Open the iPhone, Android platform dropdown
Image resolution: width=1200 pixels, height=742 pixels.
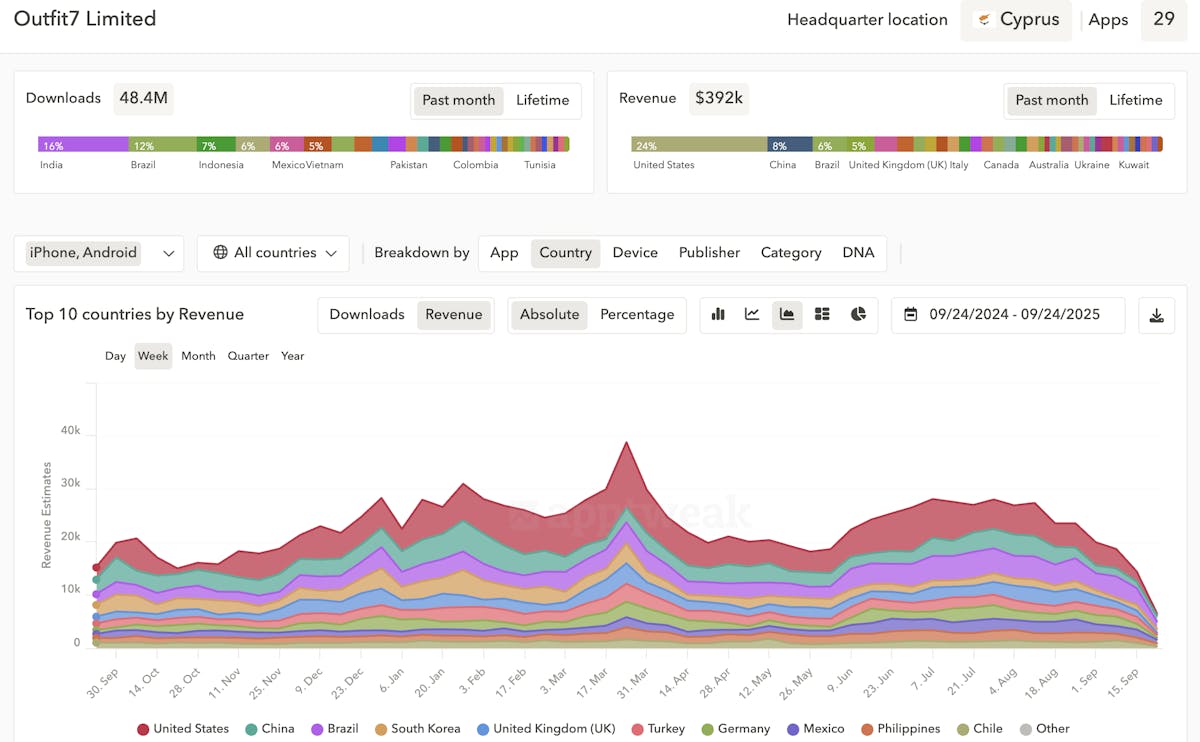[98, 253]
